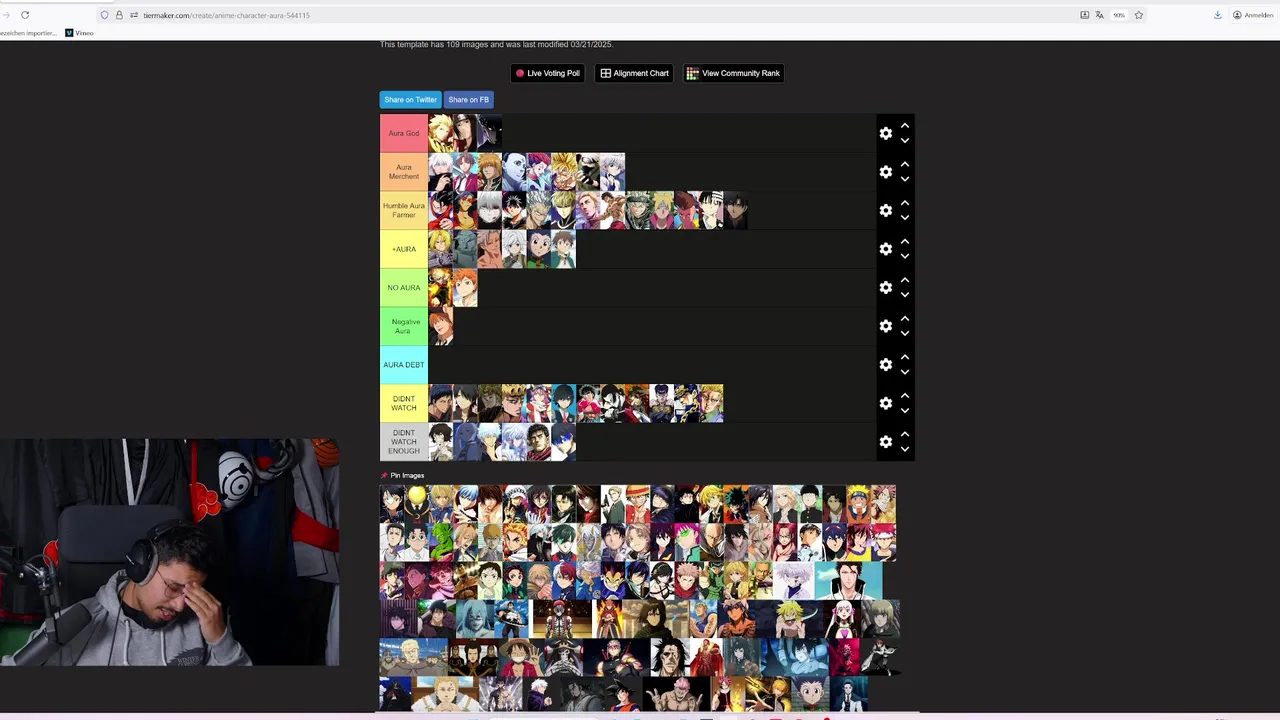Screen dimensions: 1280x720
Task: Click the translate page icon
Action: pyautogui.click(x=1099, y=15)
